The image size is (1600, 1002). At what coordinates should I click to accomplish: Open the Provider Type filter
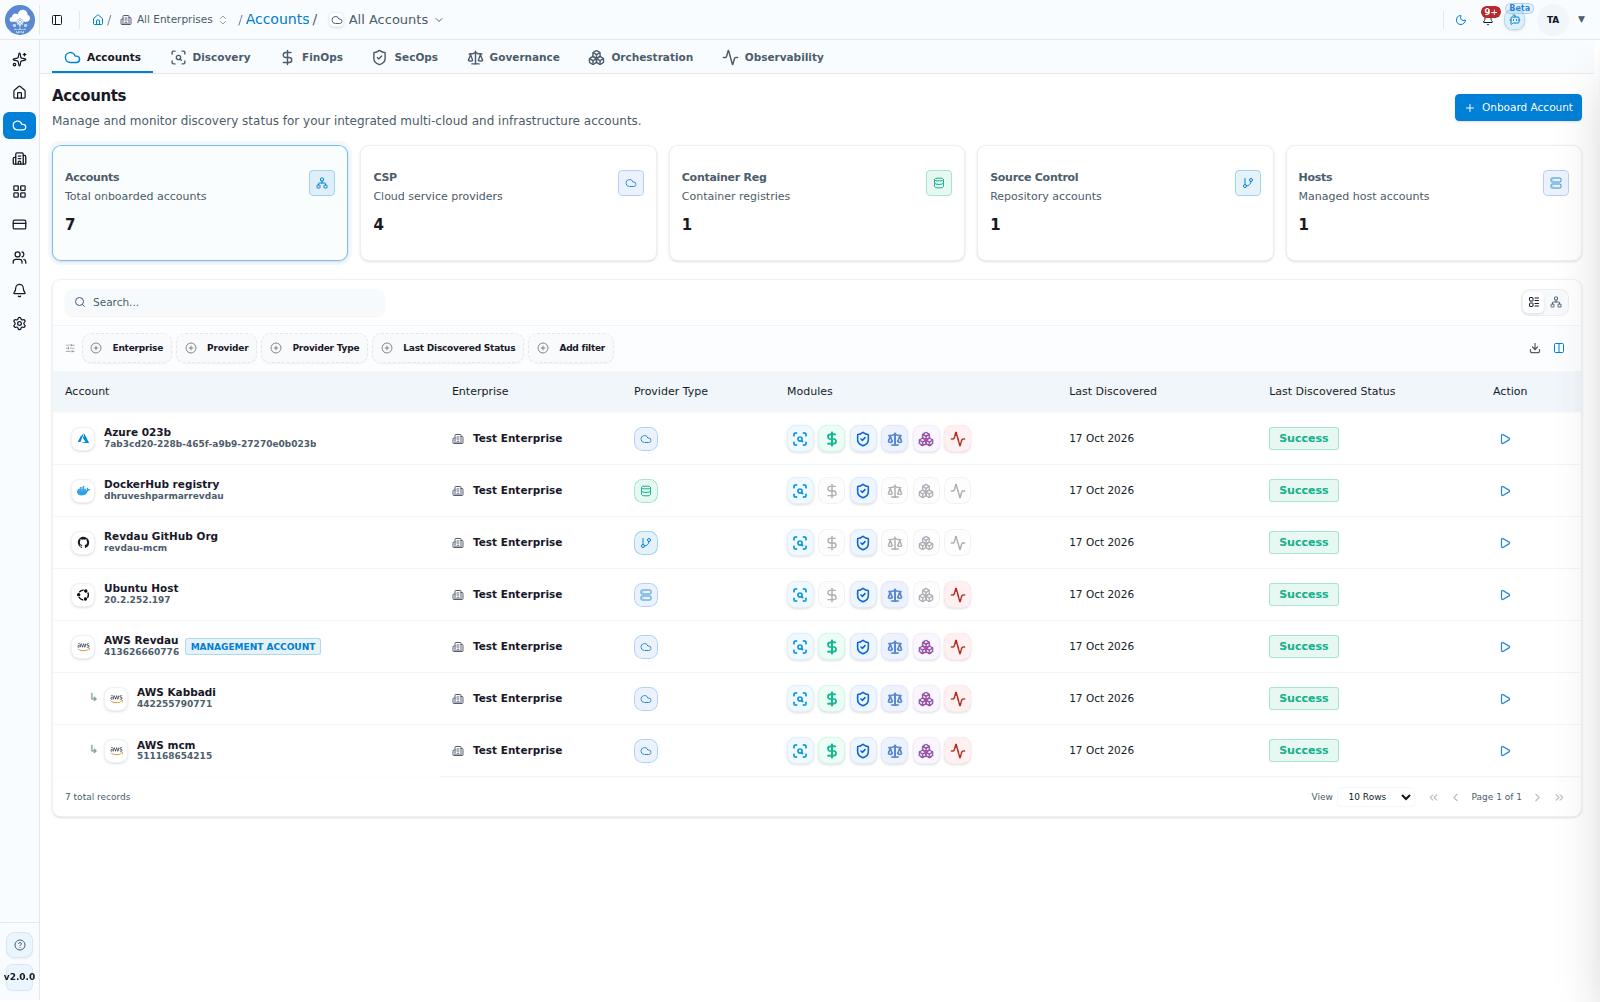pyautogui.click(x=315, y=348)
